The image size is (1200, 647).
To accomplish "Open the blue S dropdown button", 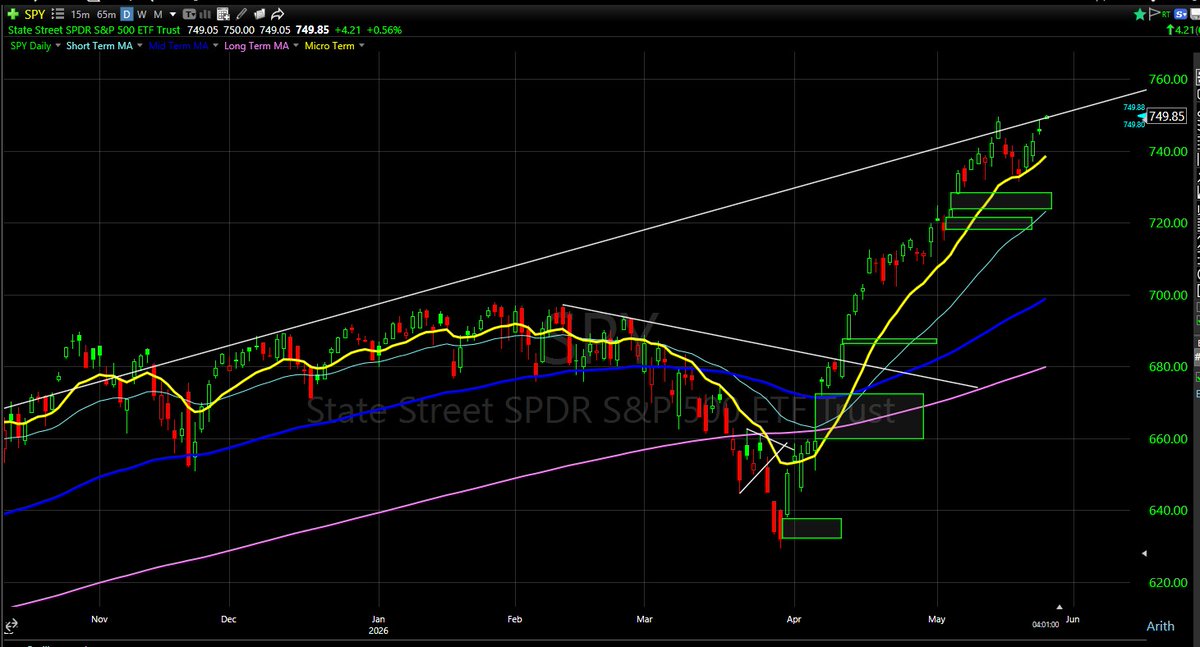I will [x=1180, y=14].
